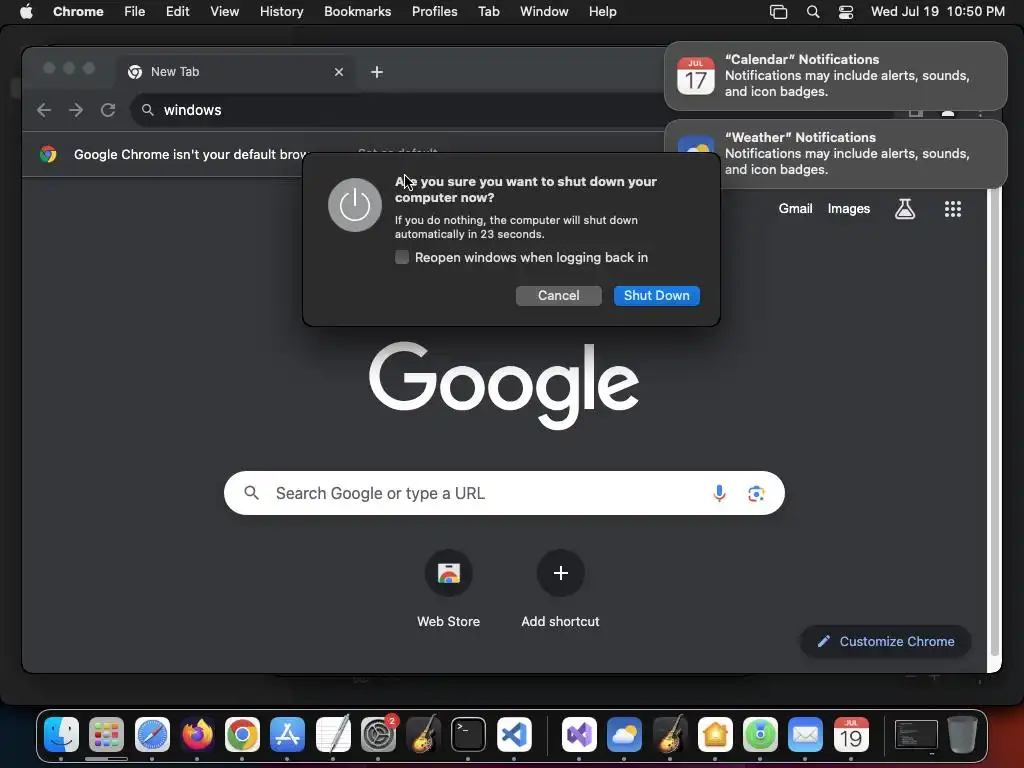This screenshot has height=768, width=1024.
Task: Enable Reopen windows when logging back in
Action: [402, 257]
